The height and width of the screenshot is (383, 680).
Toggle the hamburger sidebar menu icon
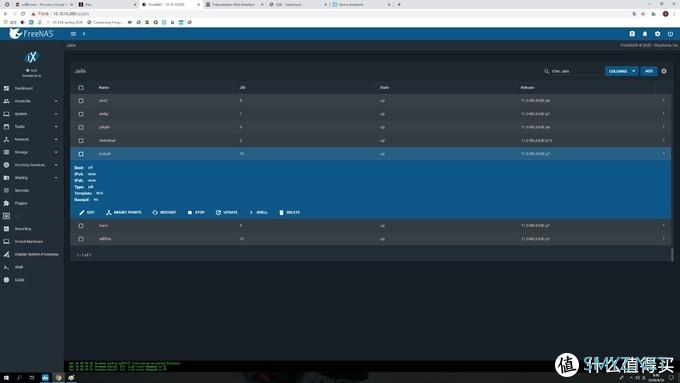(x=73, y=34)
